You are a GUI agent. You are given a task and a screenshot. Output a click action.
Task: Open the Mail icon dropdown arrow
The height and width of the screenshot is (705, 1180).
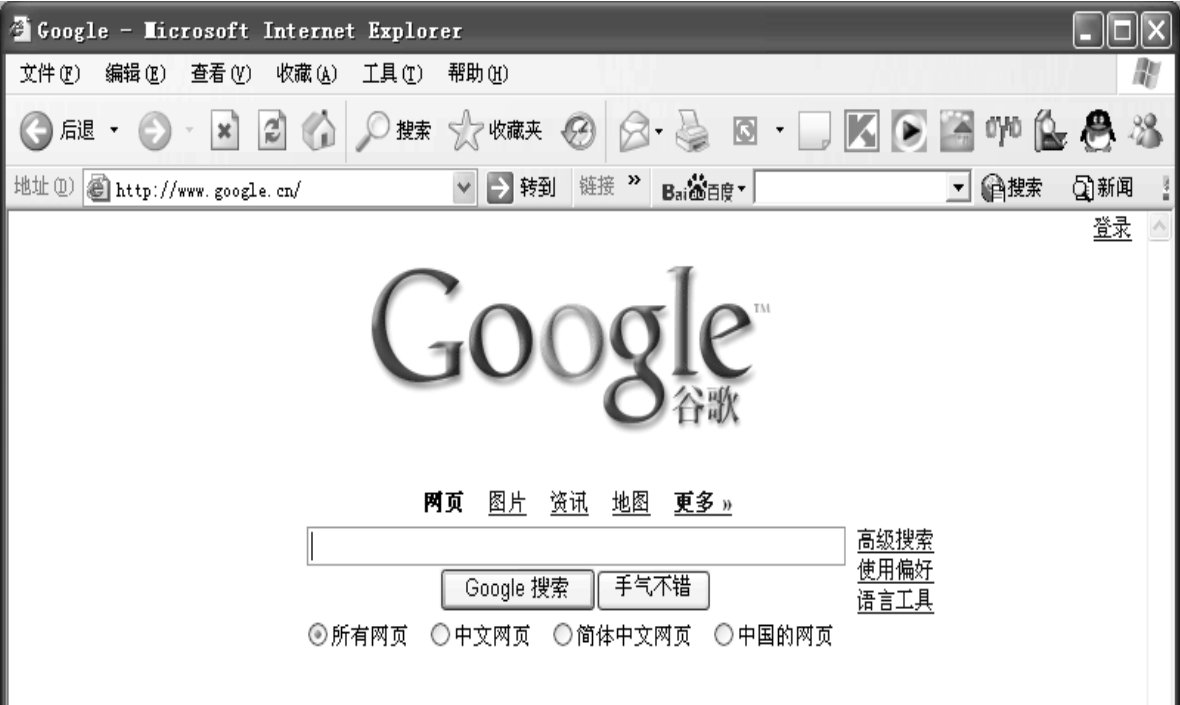pyautogui.click(x=659, y=132)
